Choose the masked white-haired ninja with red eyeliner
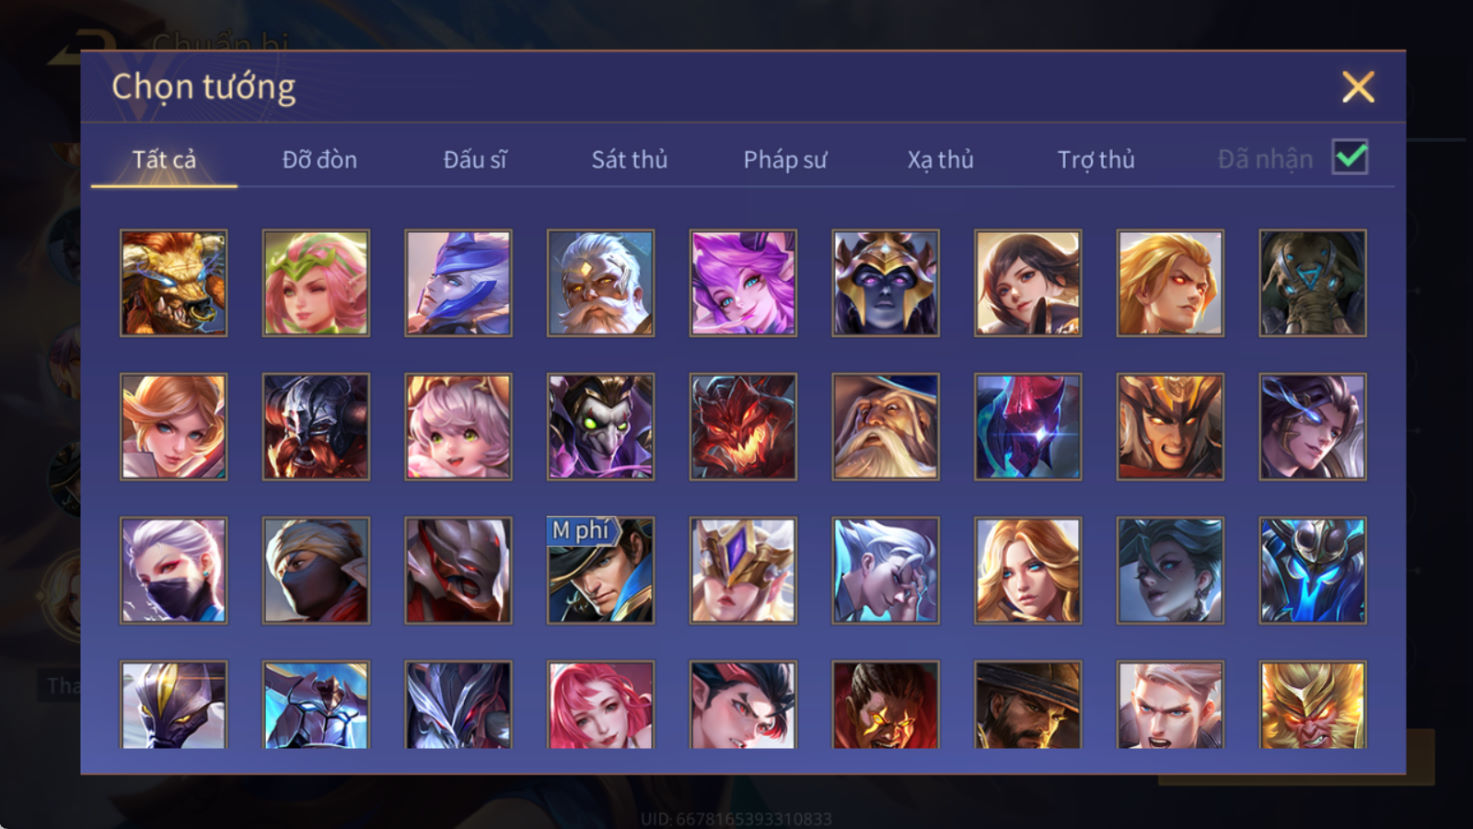The height and width of the screenshot is (829, 1473). coord(174,571)
